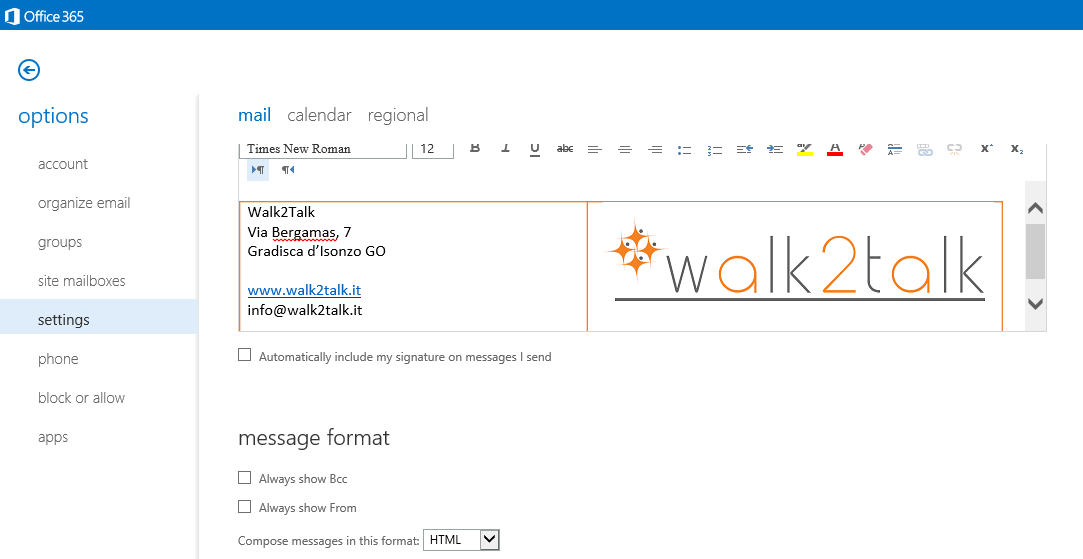
Task: Click the insert horizontal rule icon
Action: pos(894,149)
